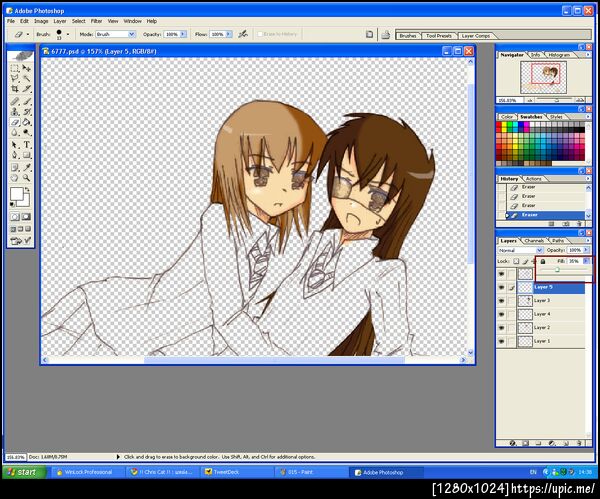
Task: Open WinLock Professional from taskbar
Action: coord(88,472)
